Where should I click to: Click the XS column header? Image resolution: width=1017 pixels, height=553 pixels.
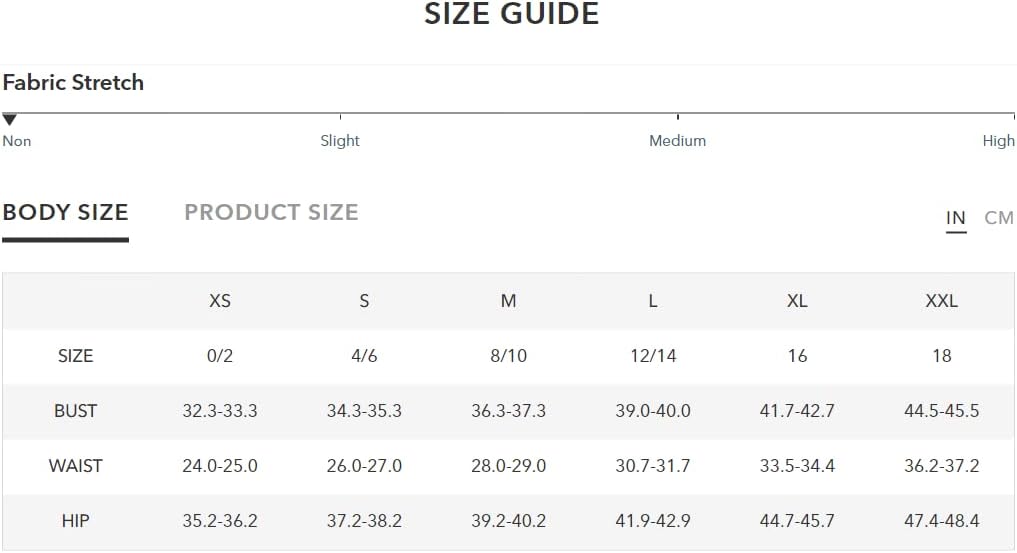click(x=220, y=301)
